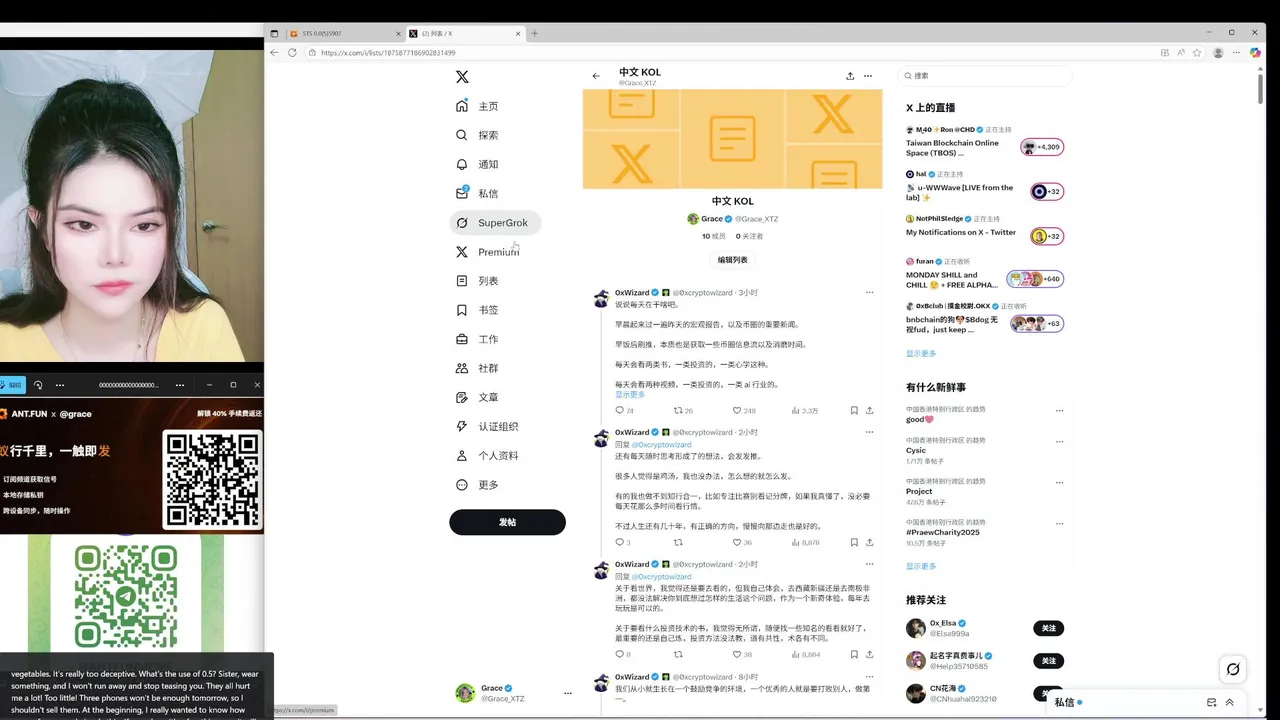1280x720 pixels.
Task: Open Premium in the sidebar
Action: coord(488,252)
